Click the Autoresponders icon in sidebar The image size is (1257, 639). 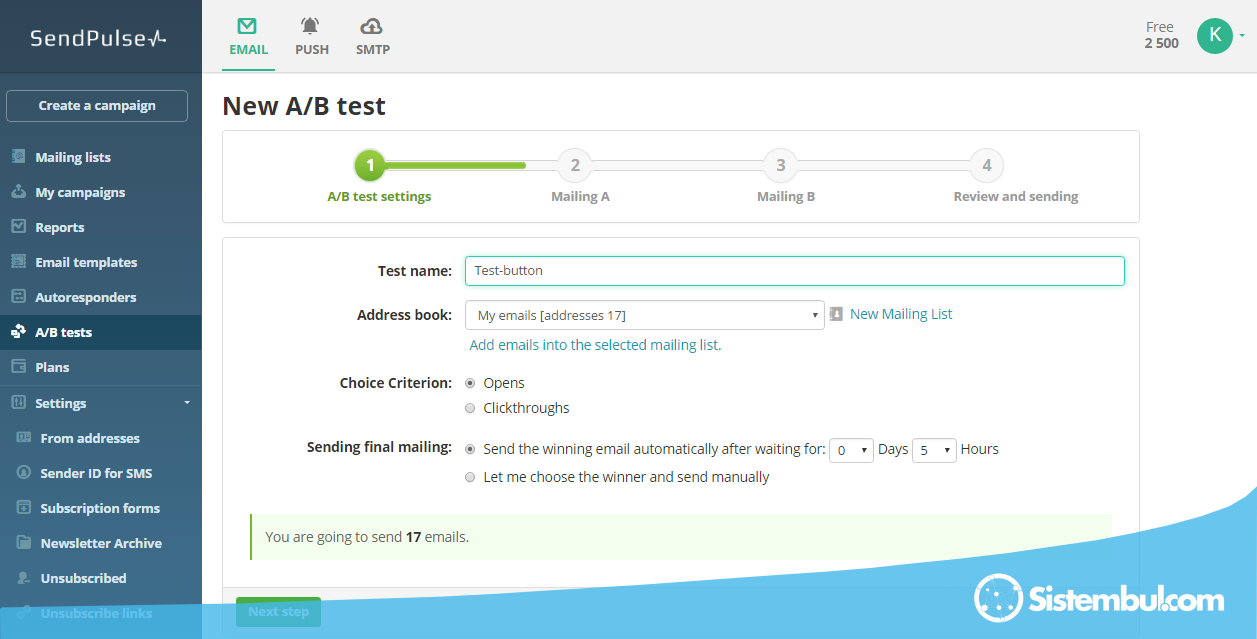coord(18,297)
